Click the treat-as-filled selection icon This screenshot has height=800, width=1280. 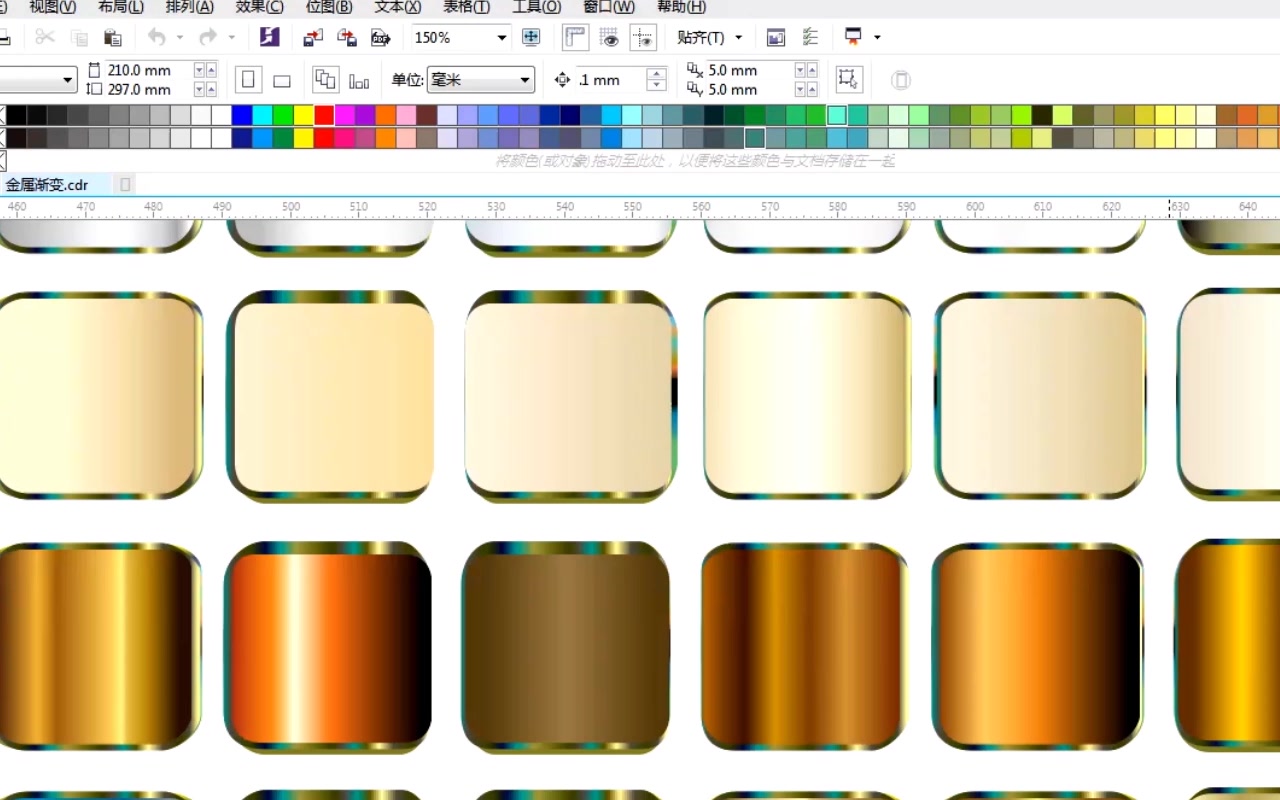tap(848, 80)
